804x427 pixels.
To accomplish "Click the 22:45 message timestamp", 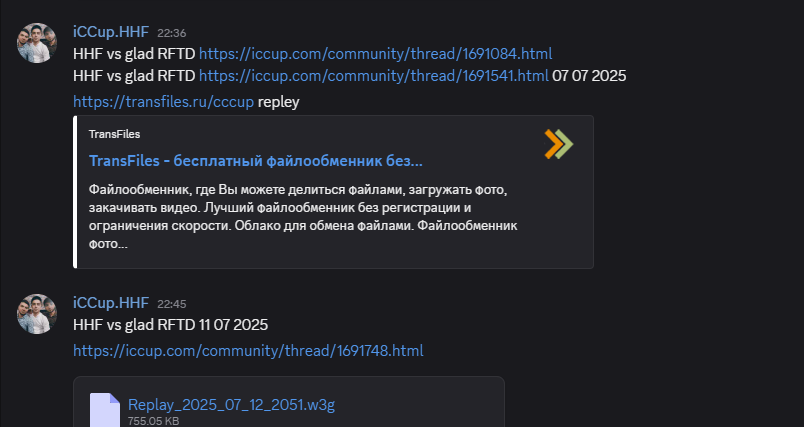I will (172, 304).
